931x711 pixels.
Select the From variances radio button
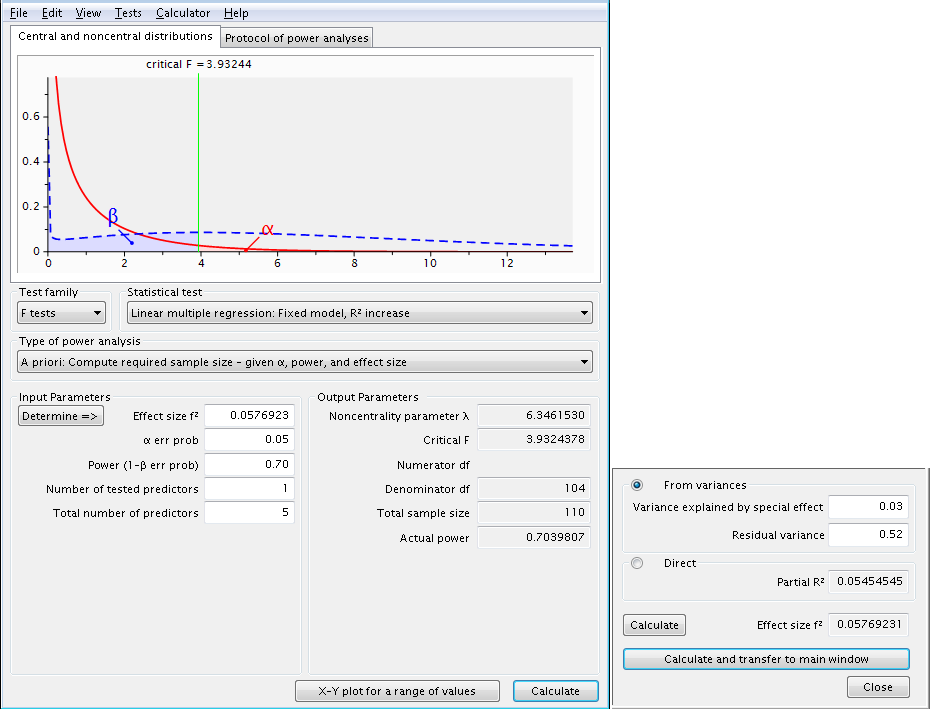pos(638,485)
